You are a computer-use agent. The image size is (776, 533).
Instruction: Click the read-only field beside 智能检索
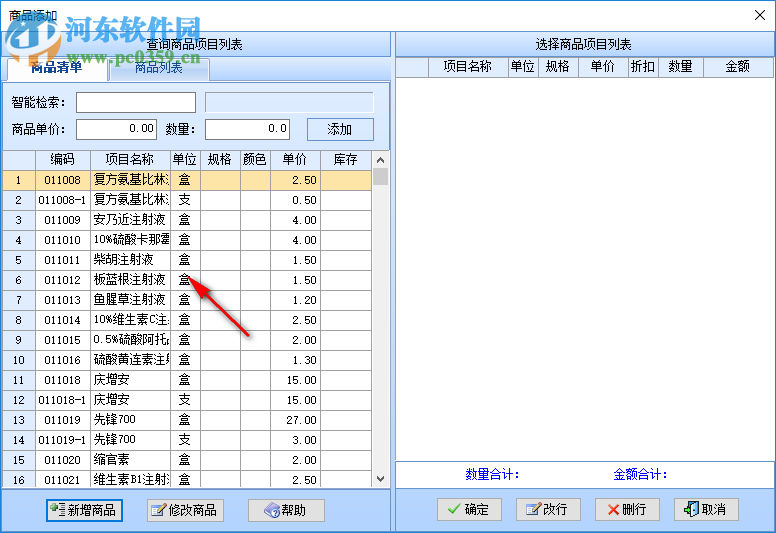(289, 102)
